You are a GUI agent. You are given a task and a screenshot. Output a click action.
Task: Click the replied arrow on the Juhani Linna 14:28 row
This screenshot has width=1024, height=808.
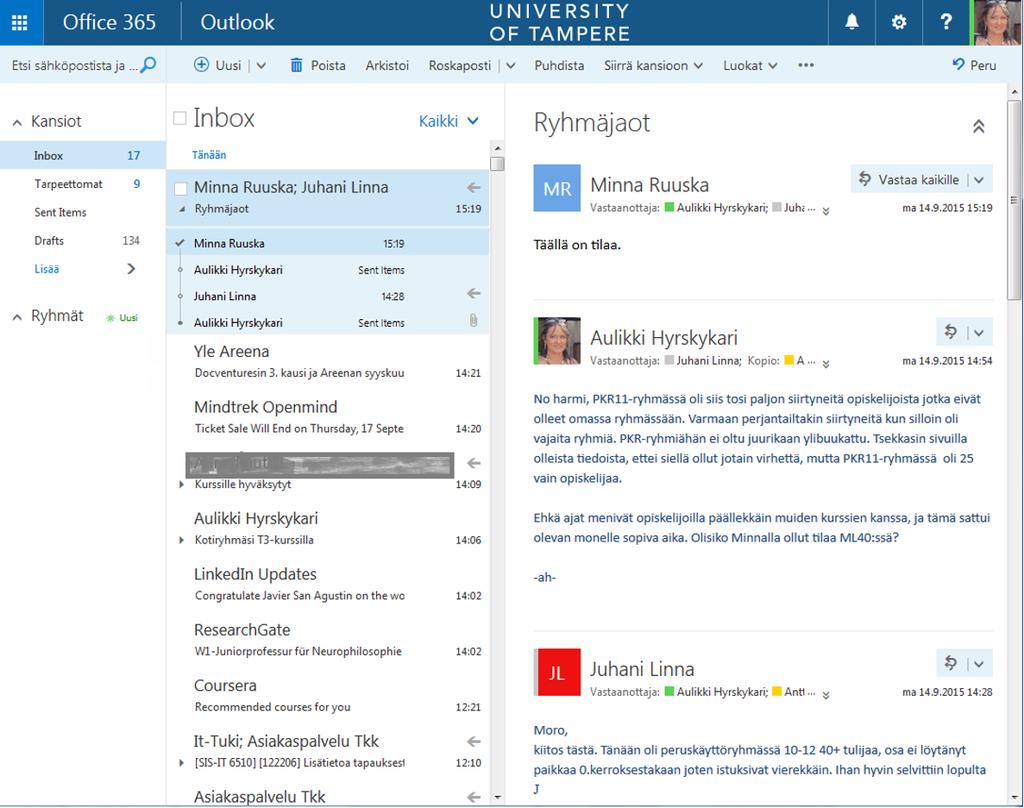click(x=474, y=293)
